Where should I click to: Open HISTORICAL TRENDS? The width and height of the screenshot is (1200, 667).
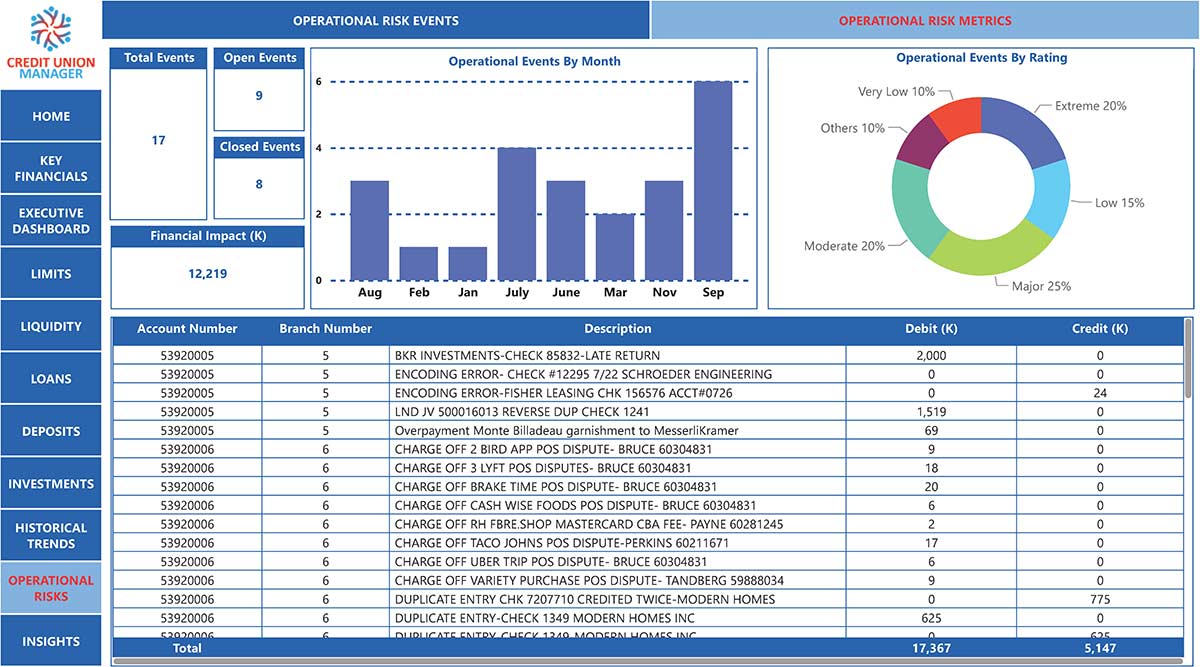[51, 536]
